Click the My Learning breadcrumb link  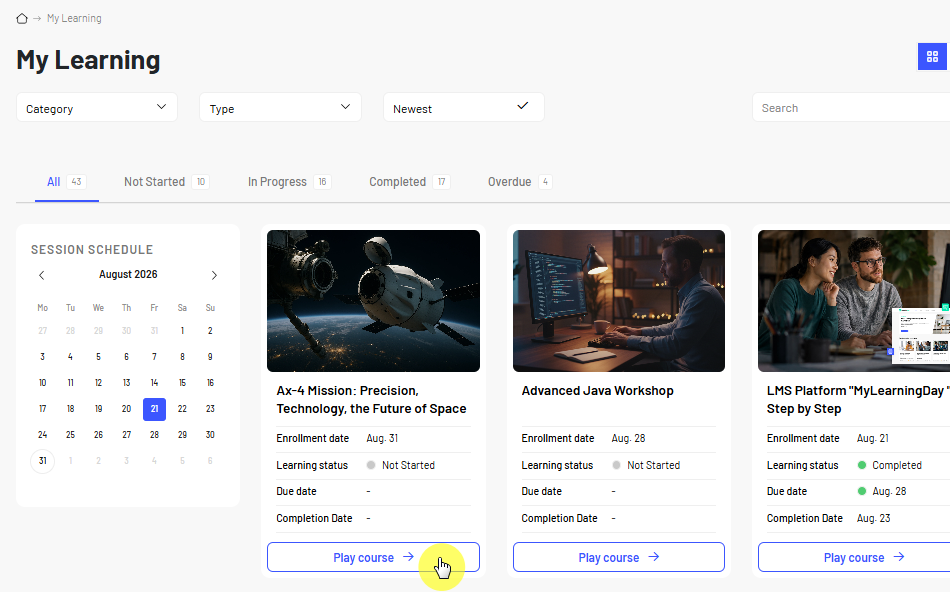[74, 18]
